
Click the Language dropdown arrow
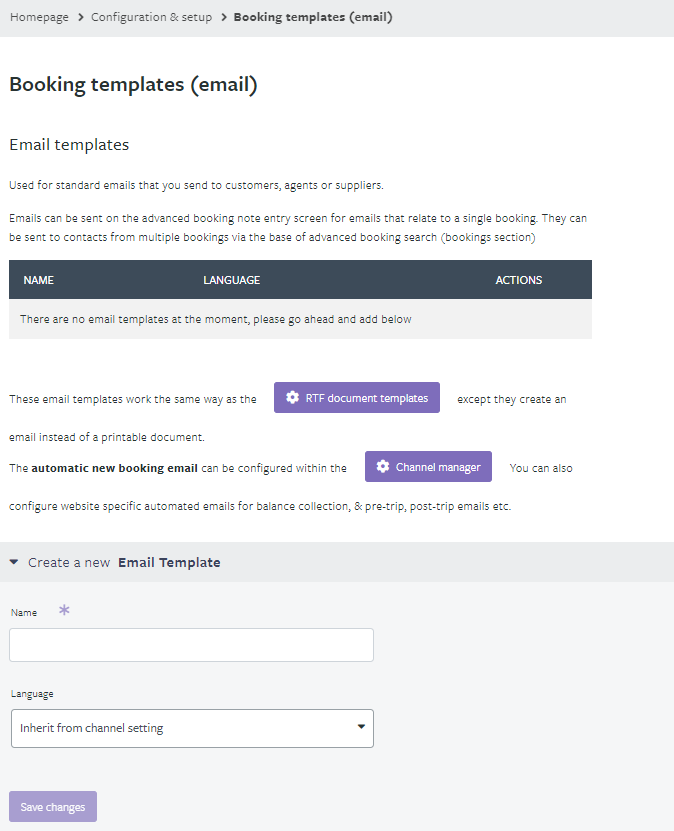361,727
